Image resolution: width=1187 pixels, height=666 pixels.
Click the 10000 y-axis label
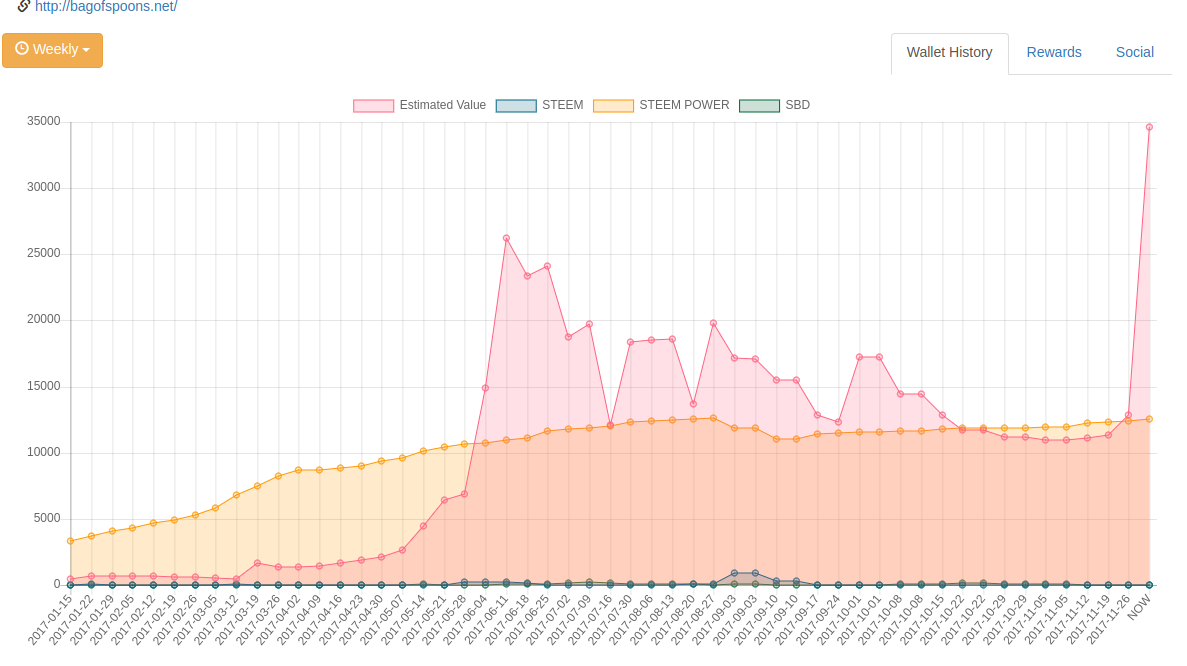43,452
